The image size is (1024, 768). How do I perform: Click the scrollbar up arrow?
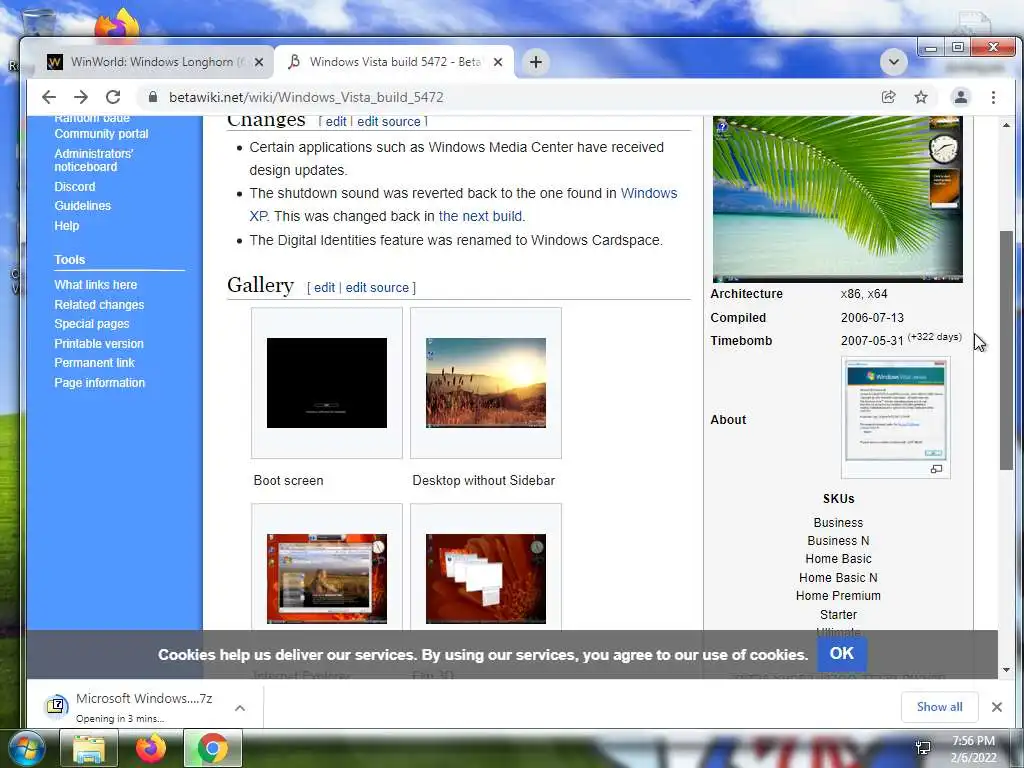tap(1006, 125)
